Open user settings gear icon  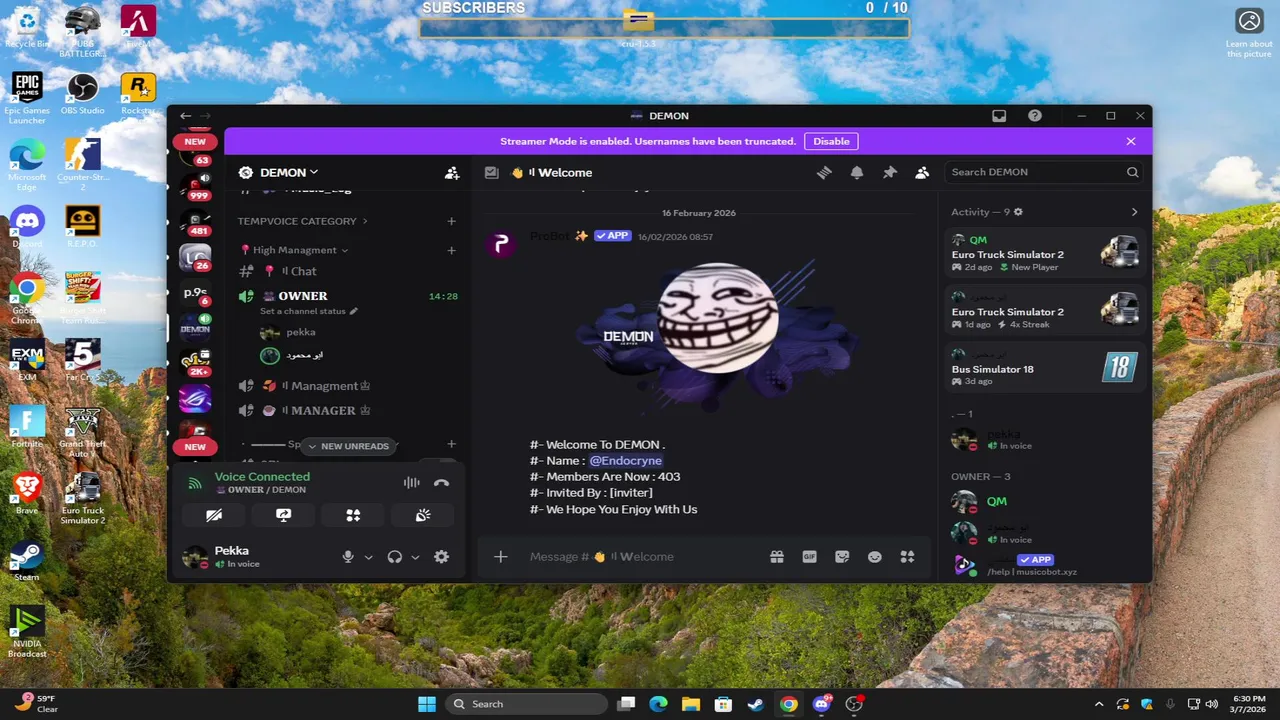(441, 557)
